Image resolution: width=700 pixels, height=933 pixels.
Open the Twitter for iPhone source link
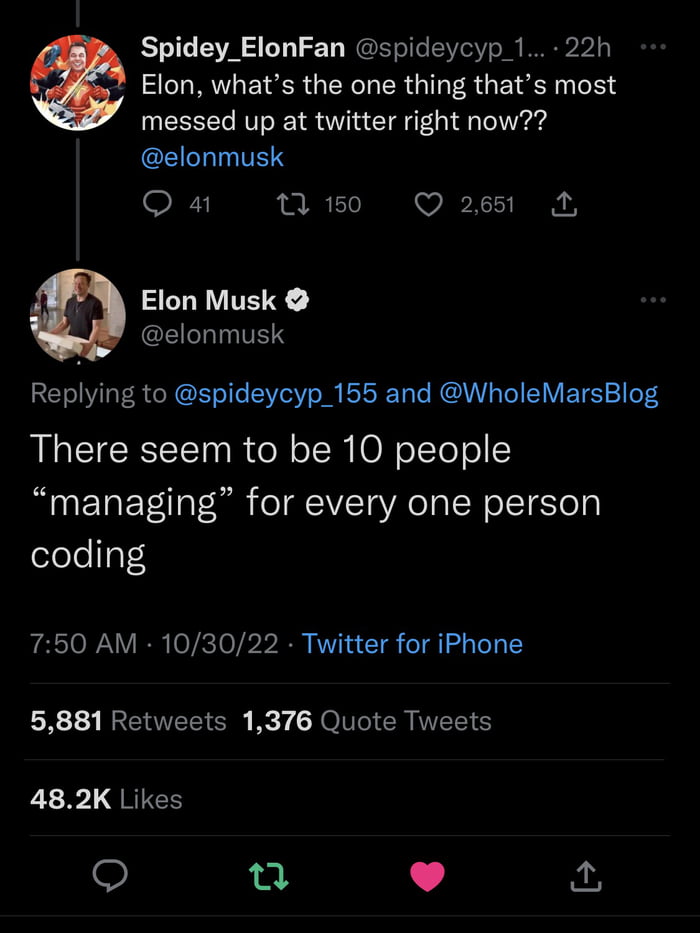pyautogui.click(x=412, y=643)
